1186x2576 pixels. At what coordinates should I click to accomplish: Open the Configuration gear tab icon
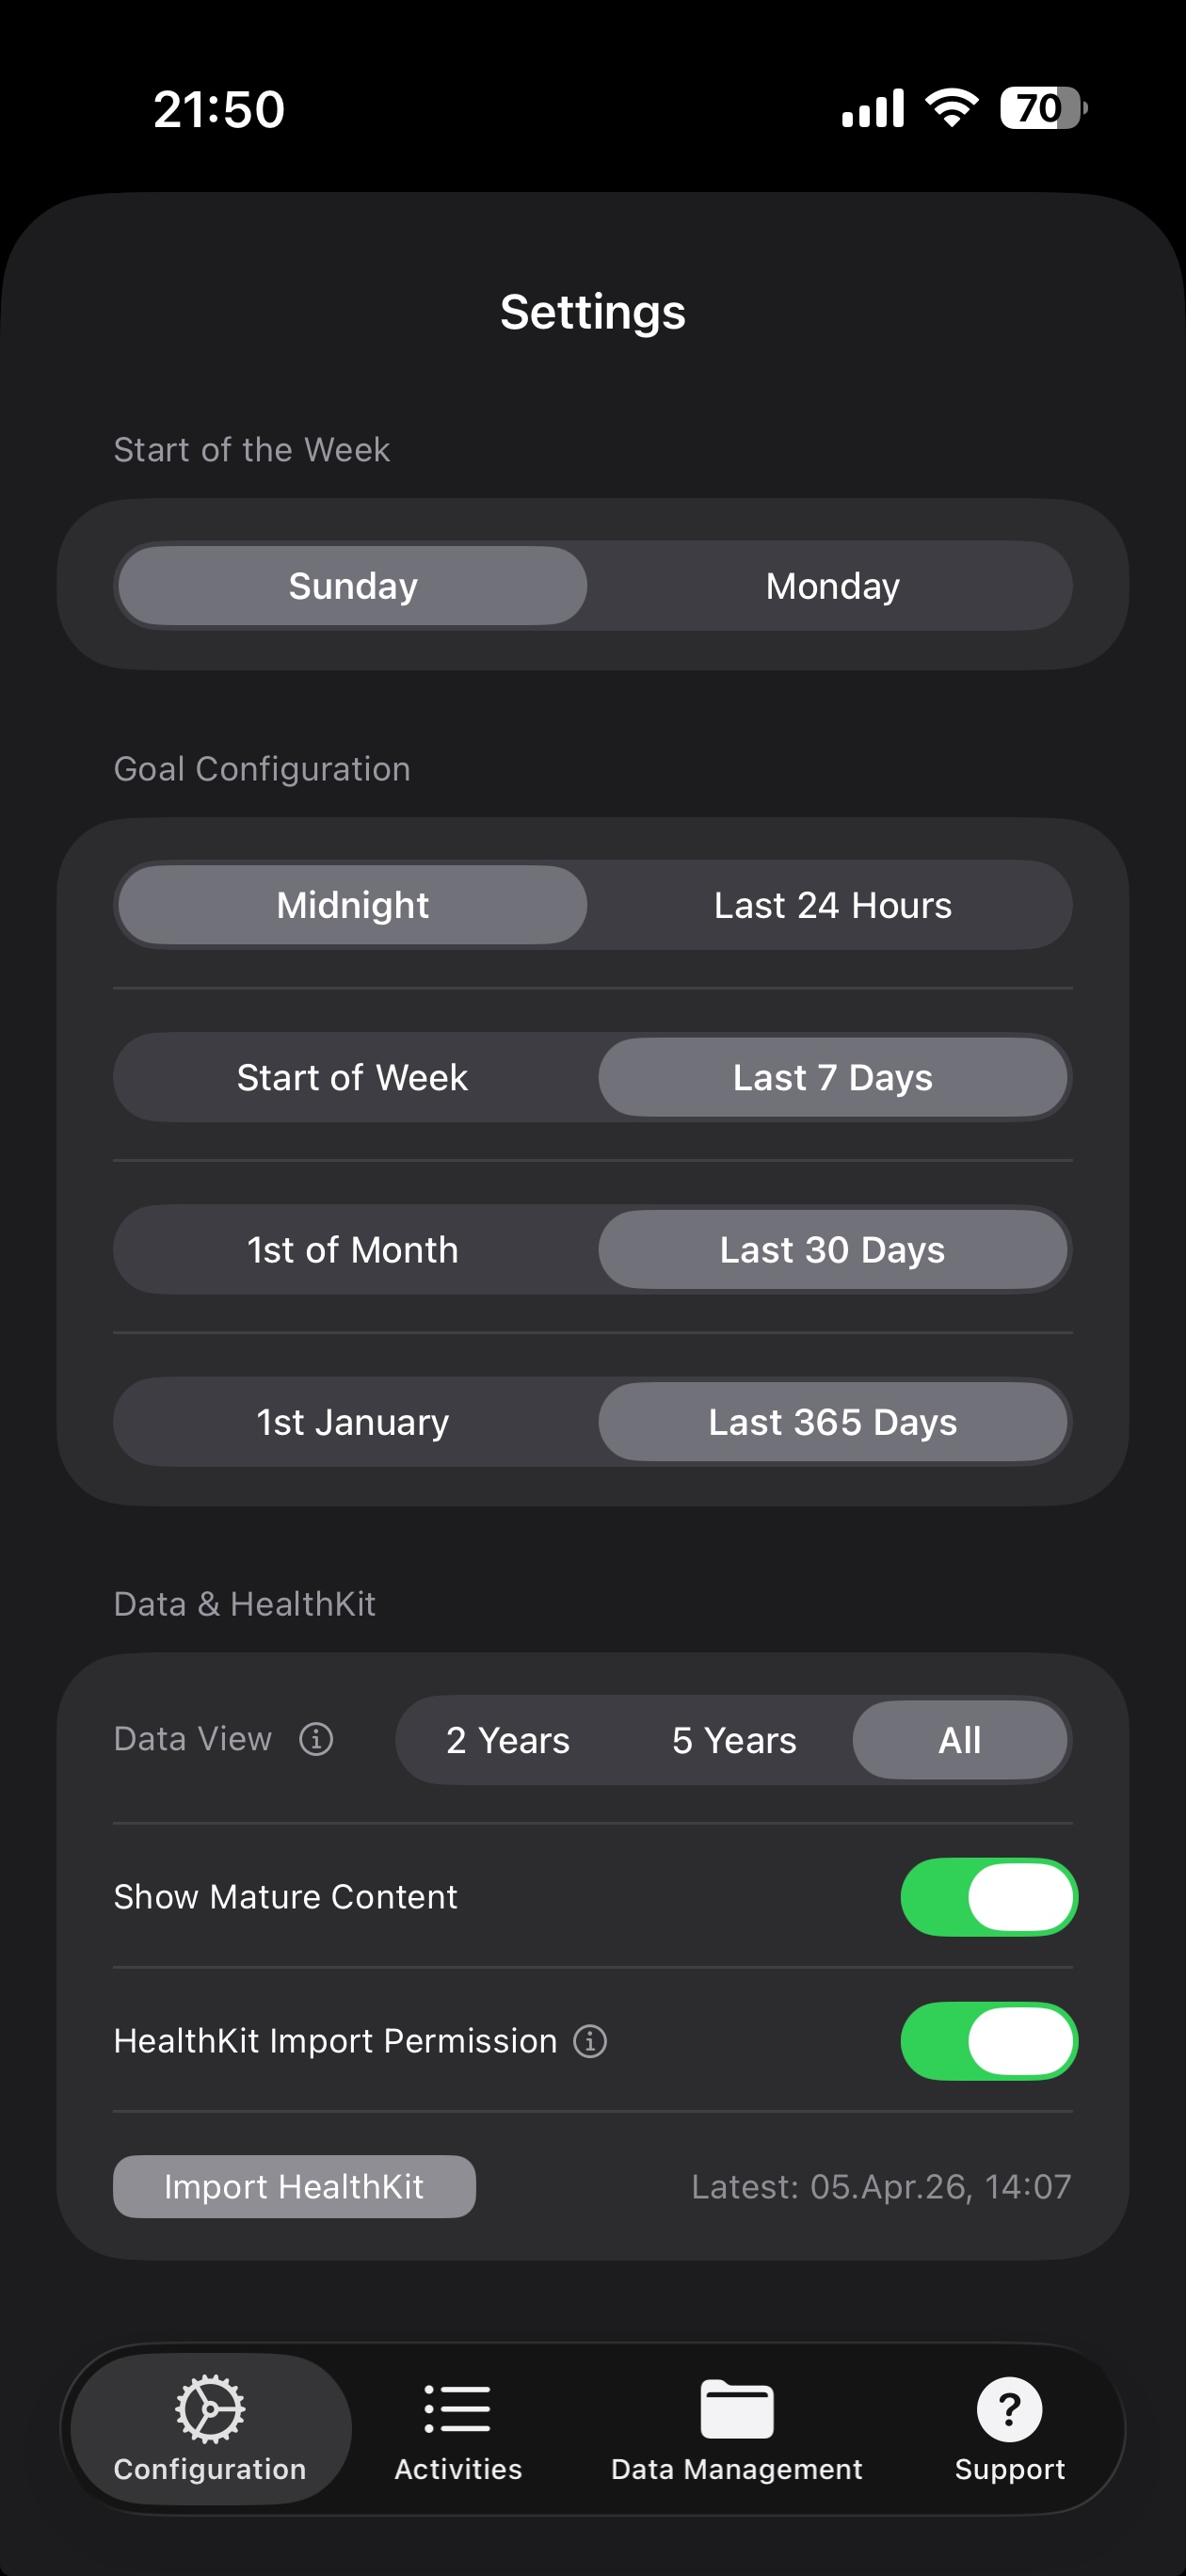pos(210,2408)
